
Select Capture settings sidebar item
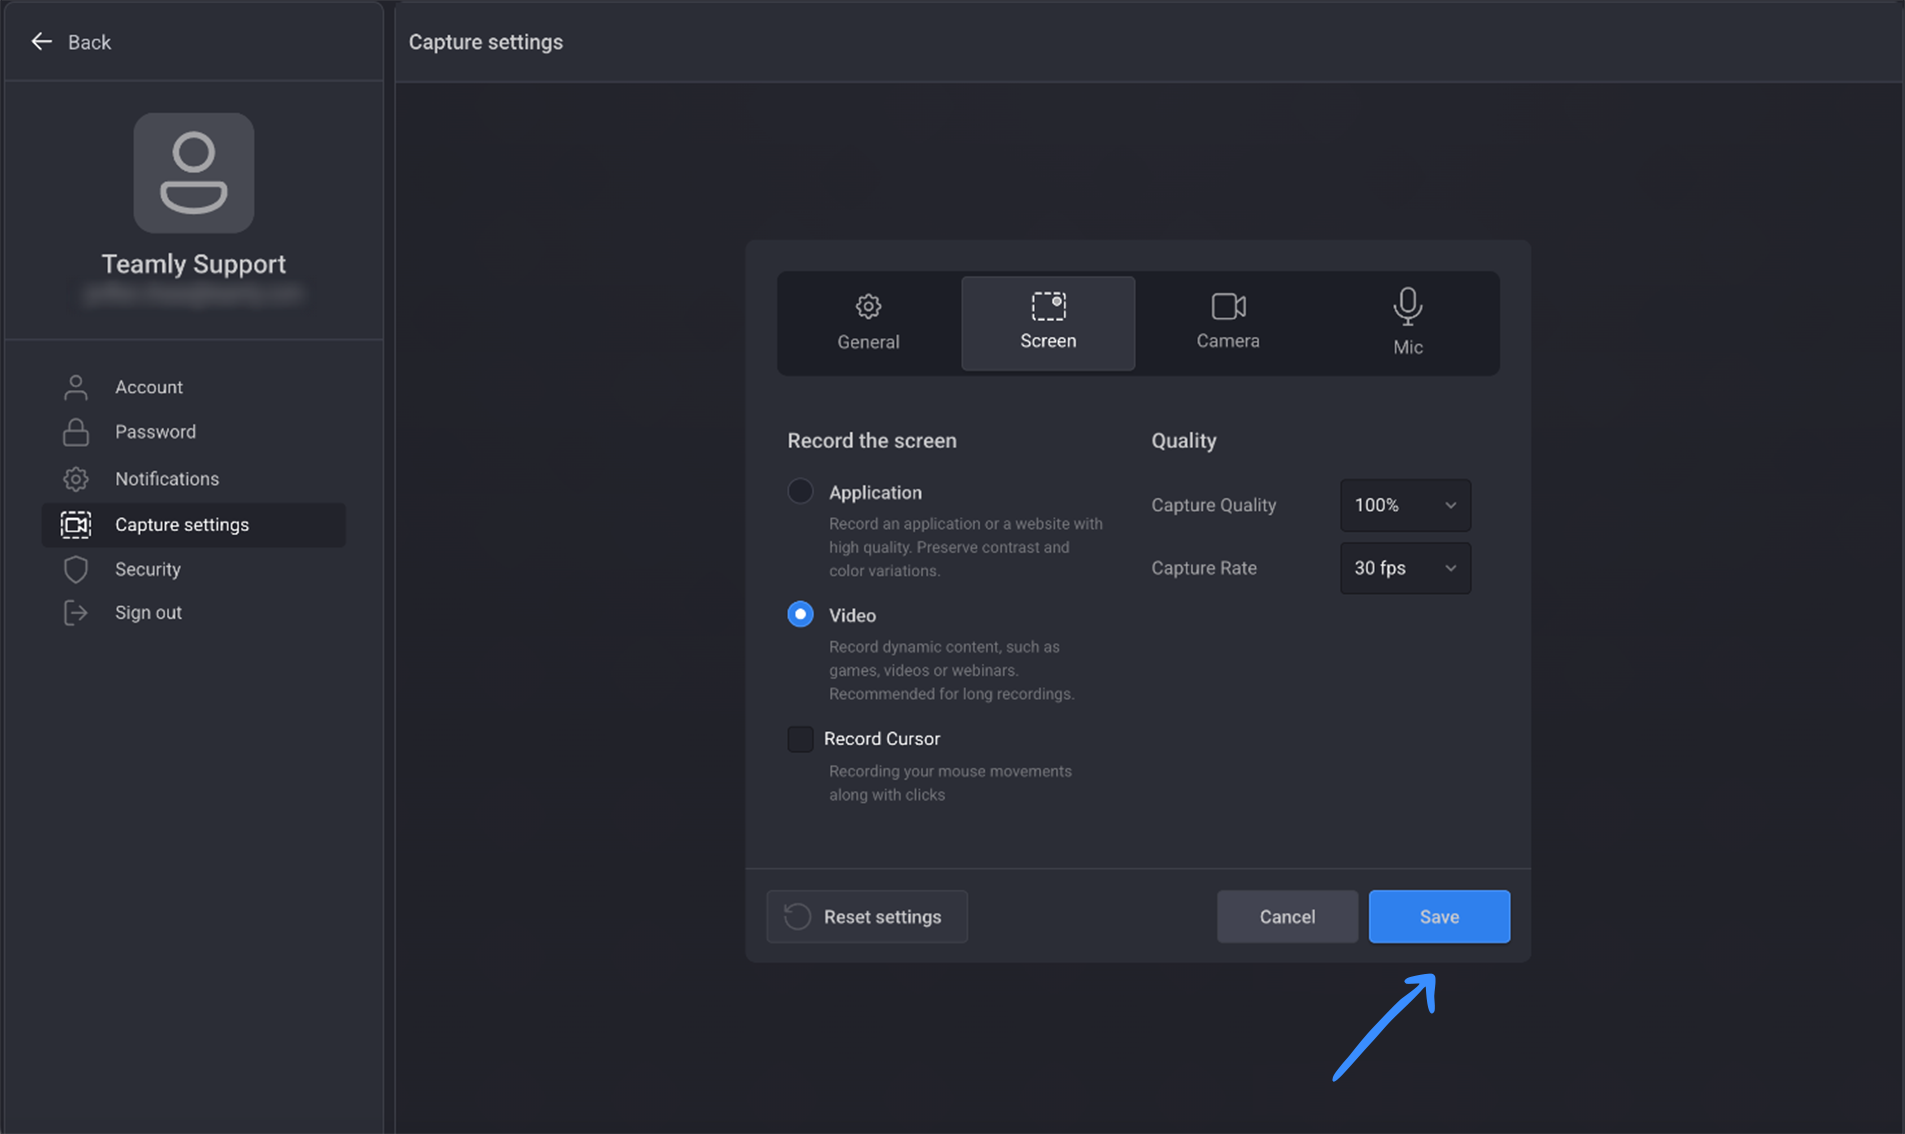[x=193, y=524]
